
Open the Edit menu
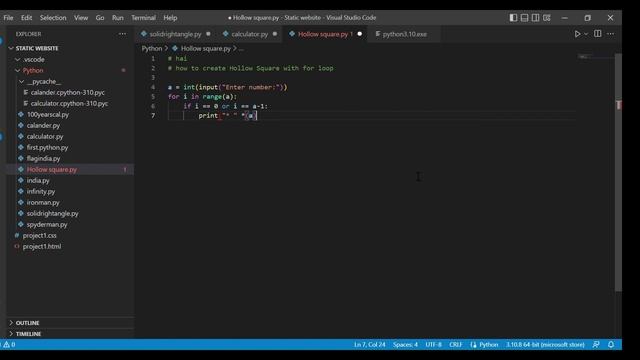point(27,18)
